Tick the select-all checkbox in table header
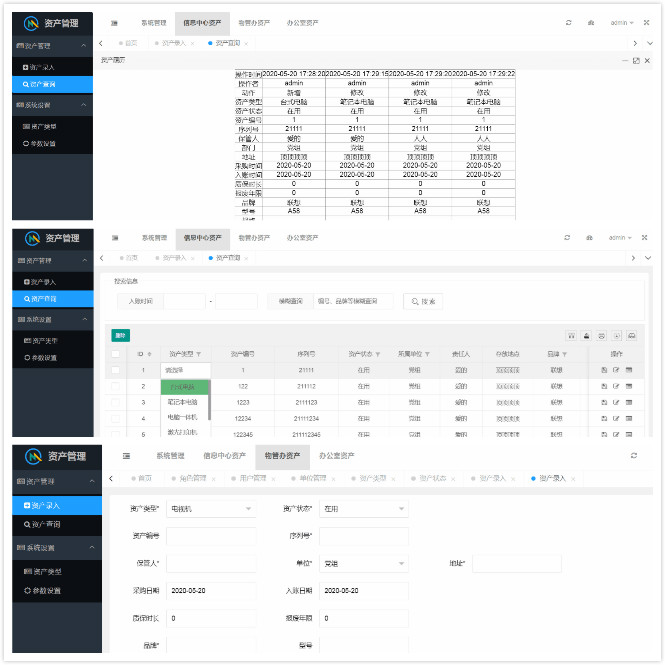Viewport: 665px width, 665px height. click(115, 354)
